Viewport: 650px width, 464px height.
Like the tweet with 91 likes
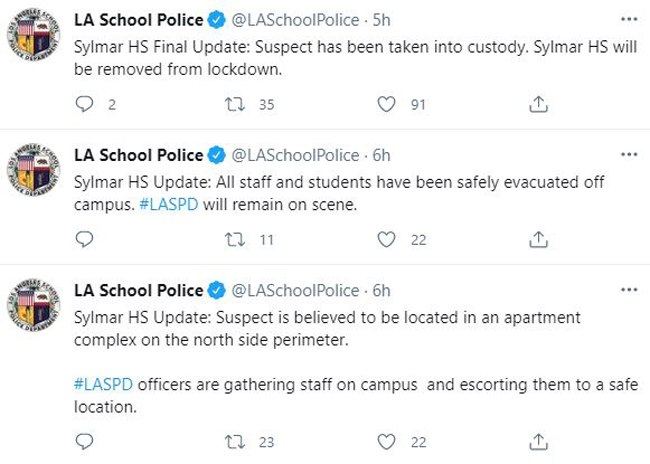(x=386, y=104)
